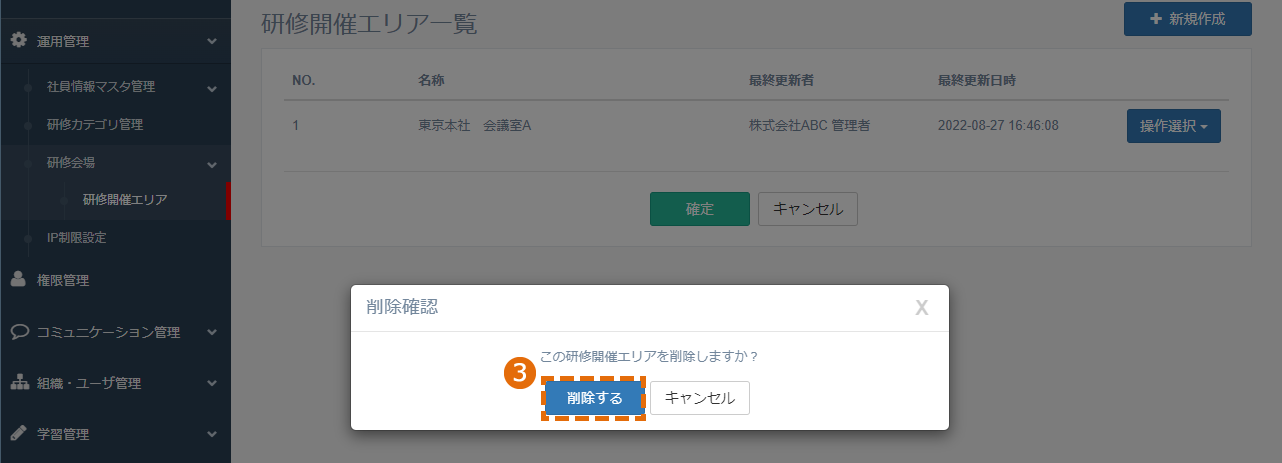
Task: Click the 株式会社ABC 管理者 cell
Action: (809, 126)
